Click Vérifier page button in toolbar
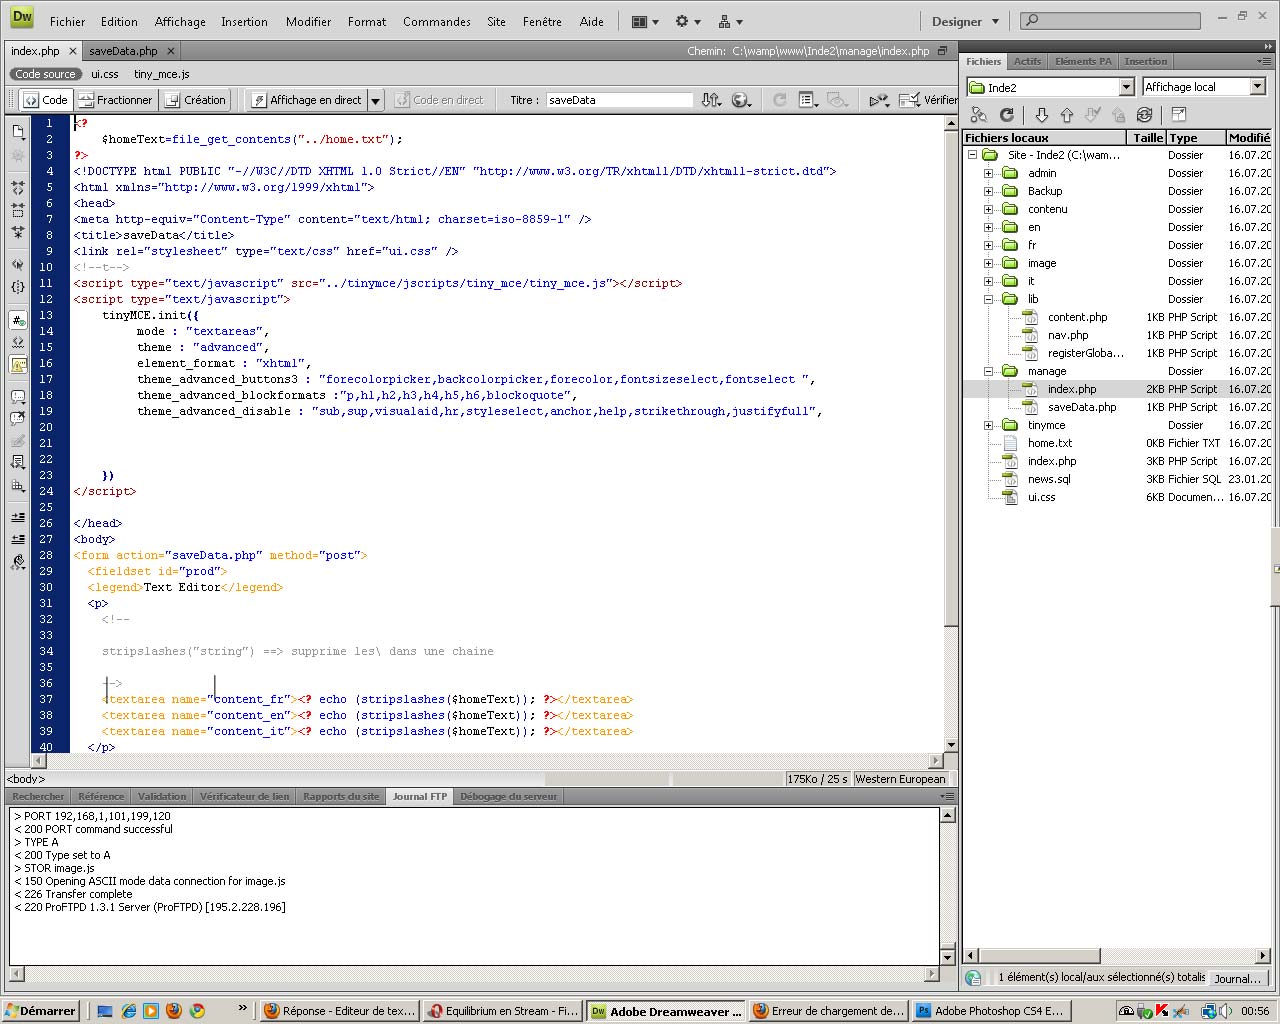This screenshot has height=1024, width=1280. [x=929, y=100]
